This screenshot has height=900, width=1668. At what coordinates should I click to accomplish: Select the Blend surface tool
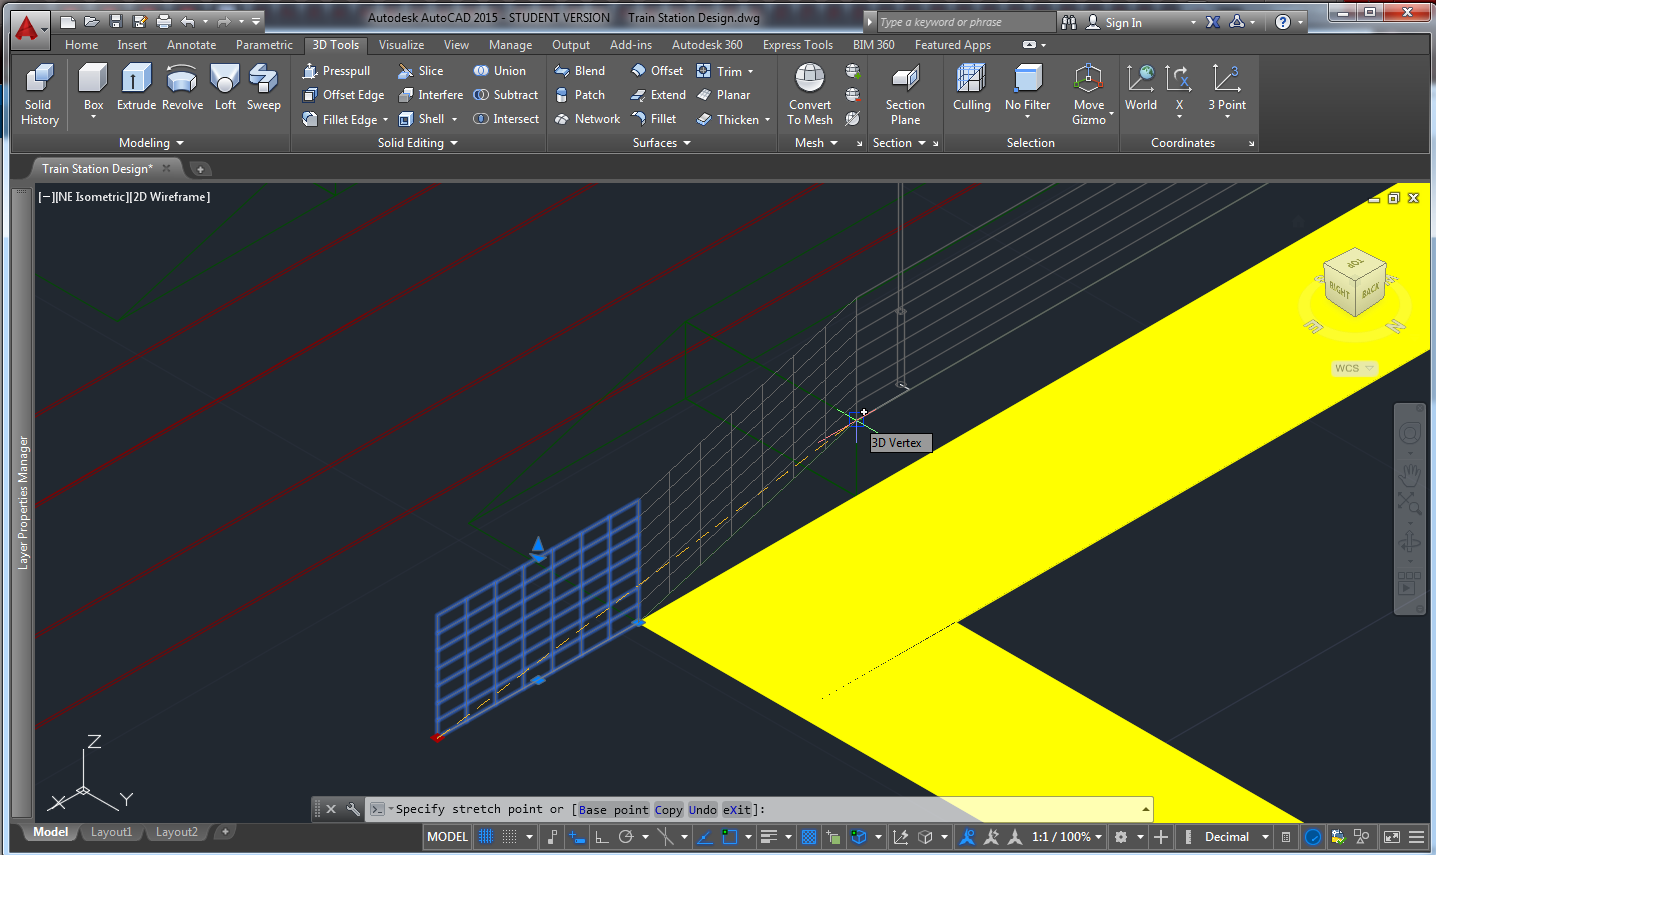[x=580, y=71]
